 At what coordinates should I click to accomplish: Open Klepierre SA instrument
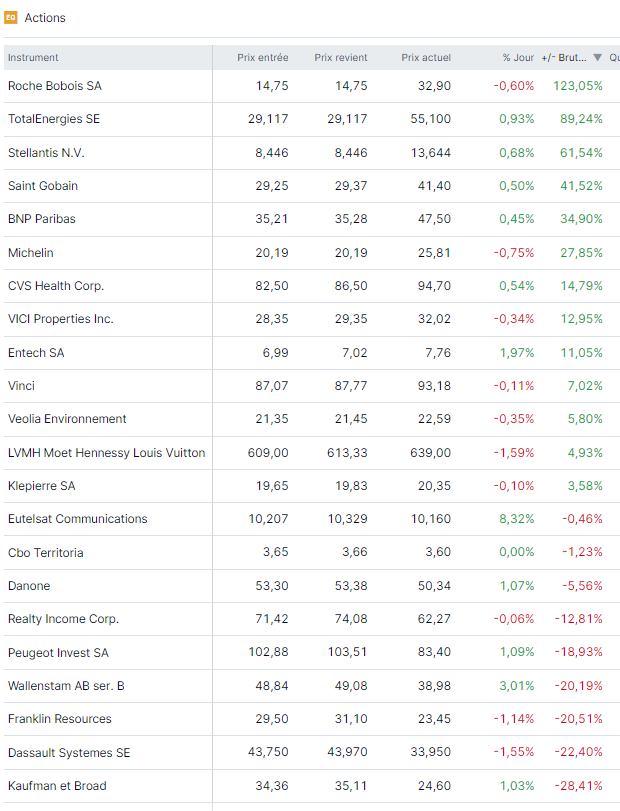click(x=42, y=486)
